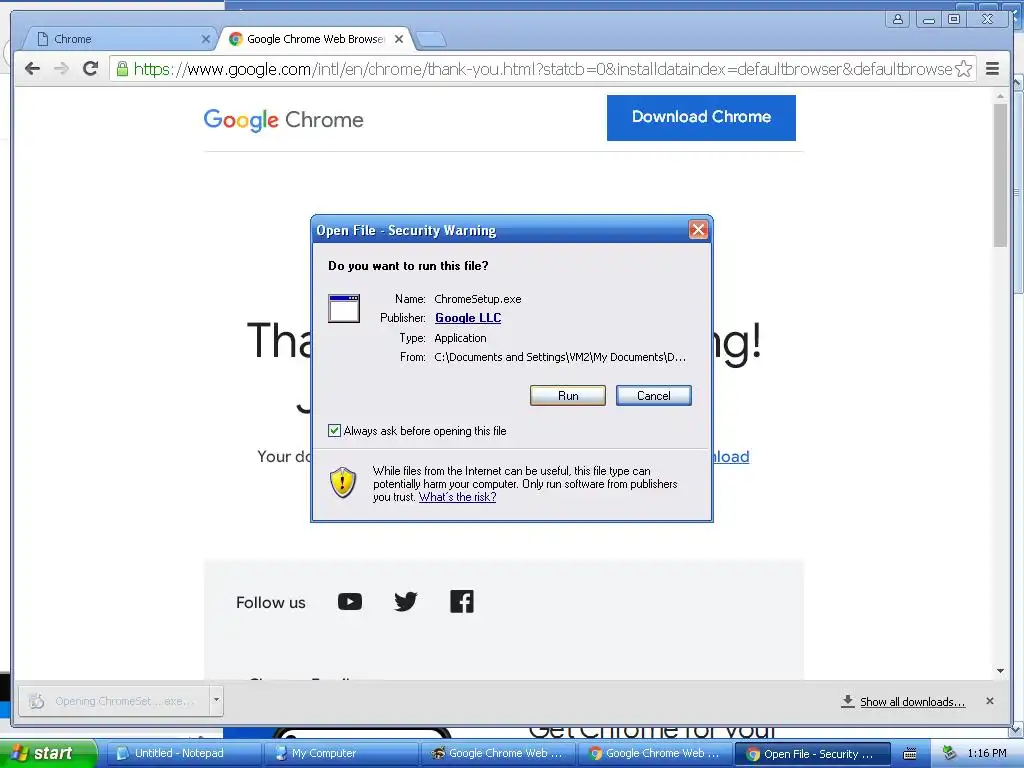This screenshot has height=768, width=1024.
Task: Click the Download Chrome button
Action: (x=701, y=118)
